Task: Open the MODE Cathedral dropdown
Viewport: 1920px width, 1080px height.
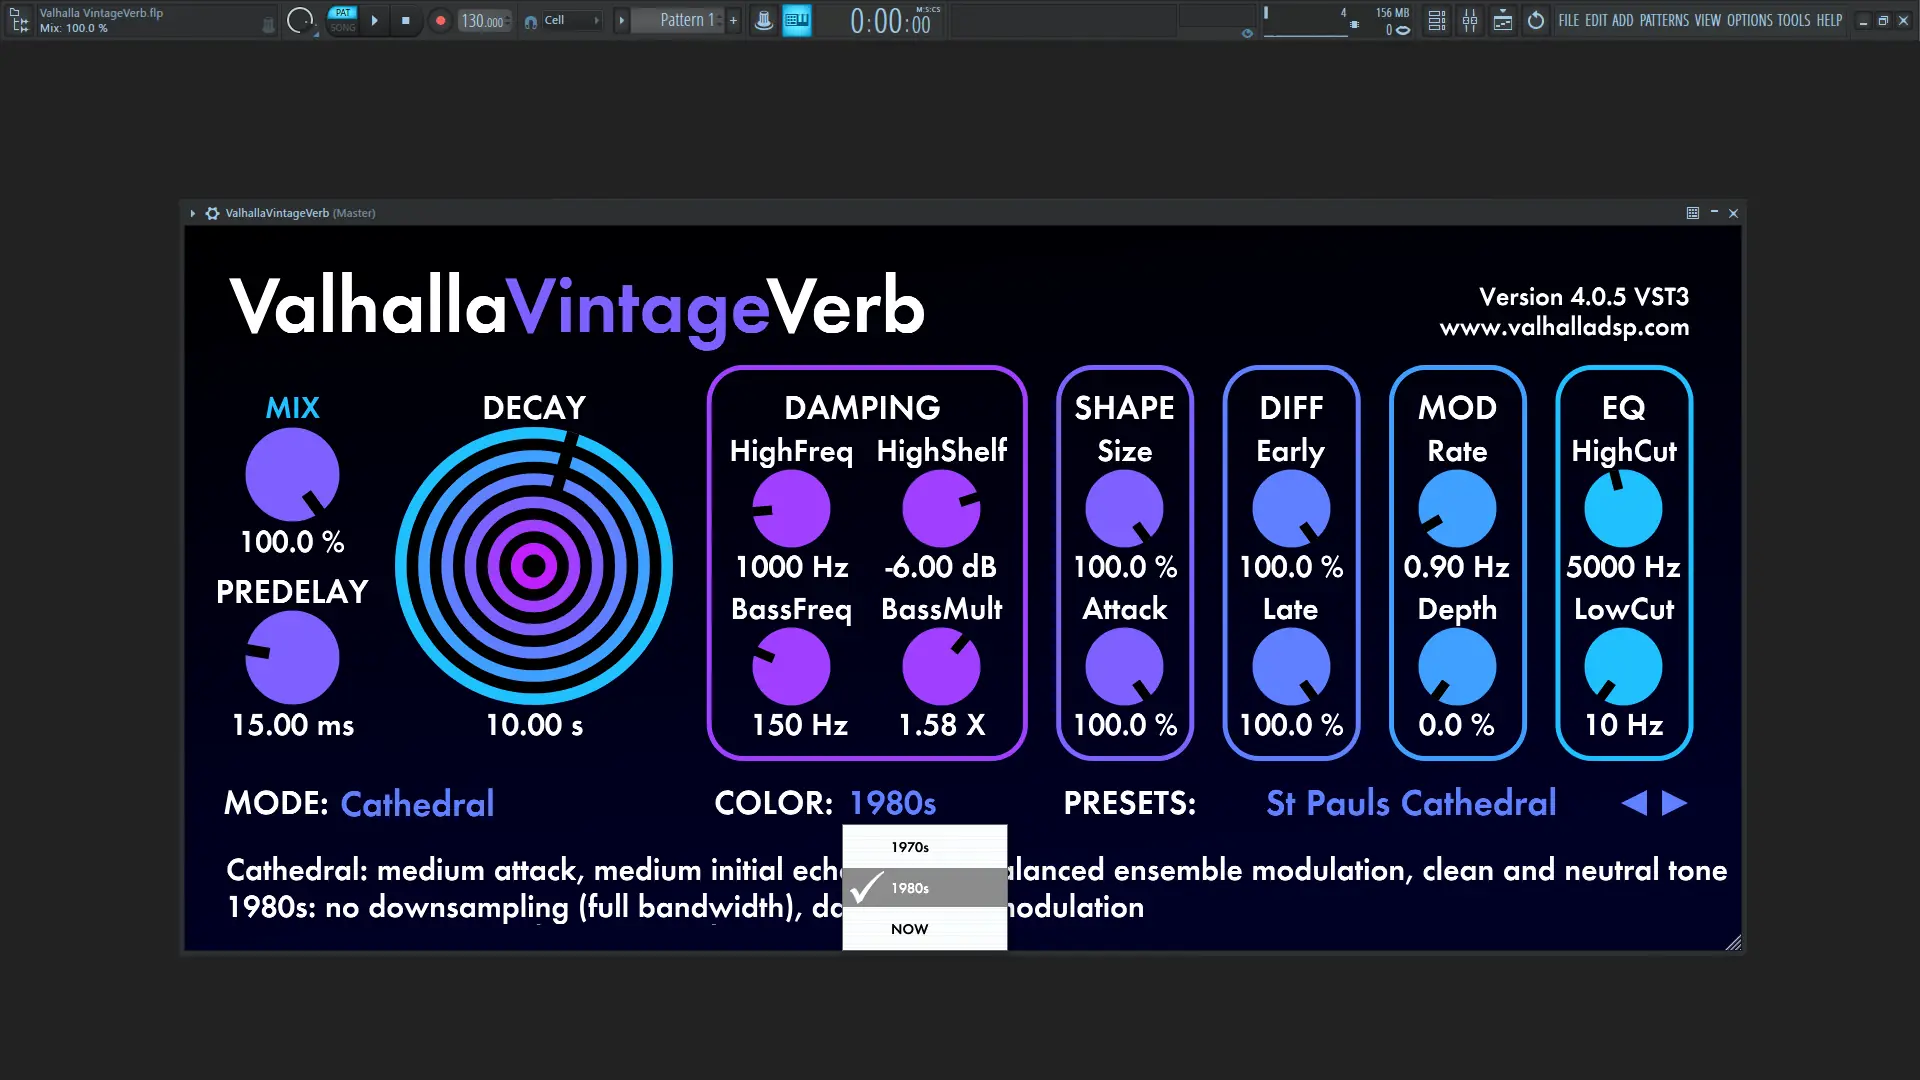Action: (x=418, y=803)
